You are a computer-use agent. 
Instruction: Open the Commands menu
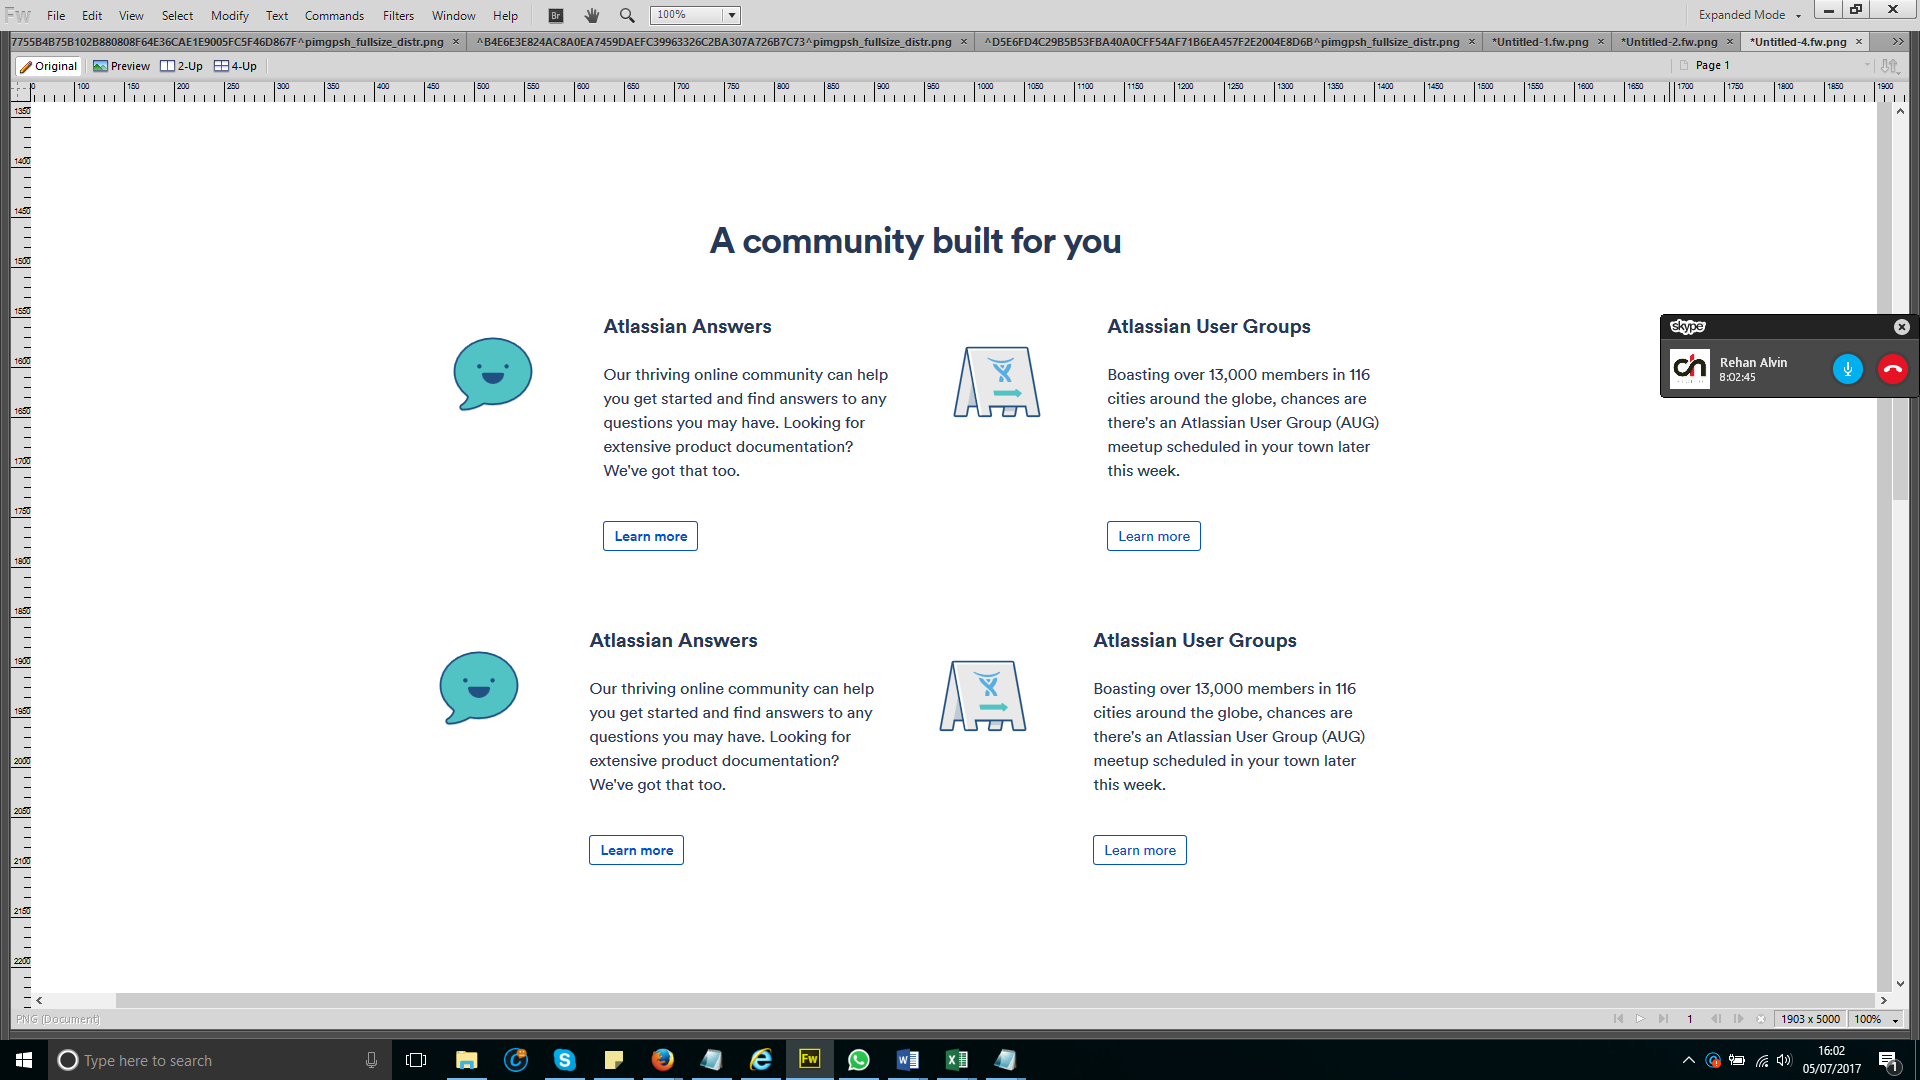[x=334, y=15]
